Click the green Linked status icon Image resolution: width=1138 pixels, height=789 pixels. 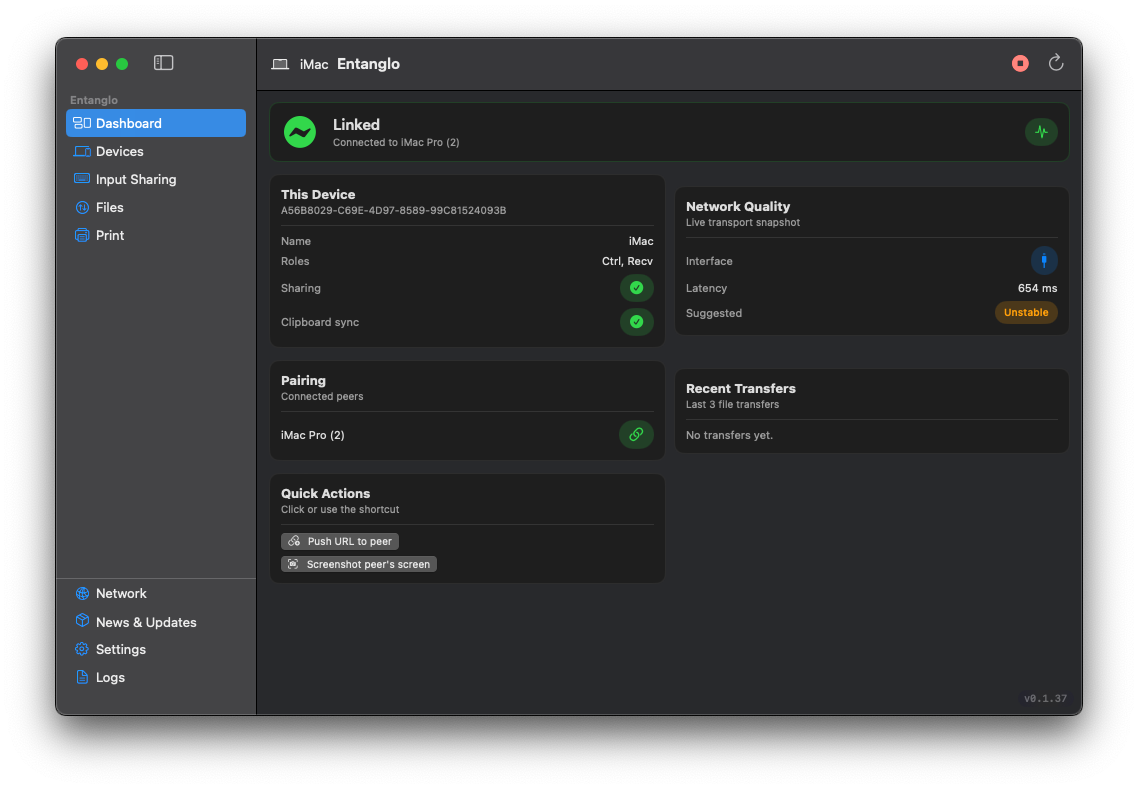coord(300,132)
